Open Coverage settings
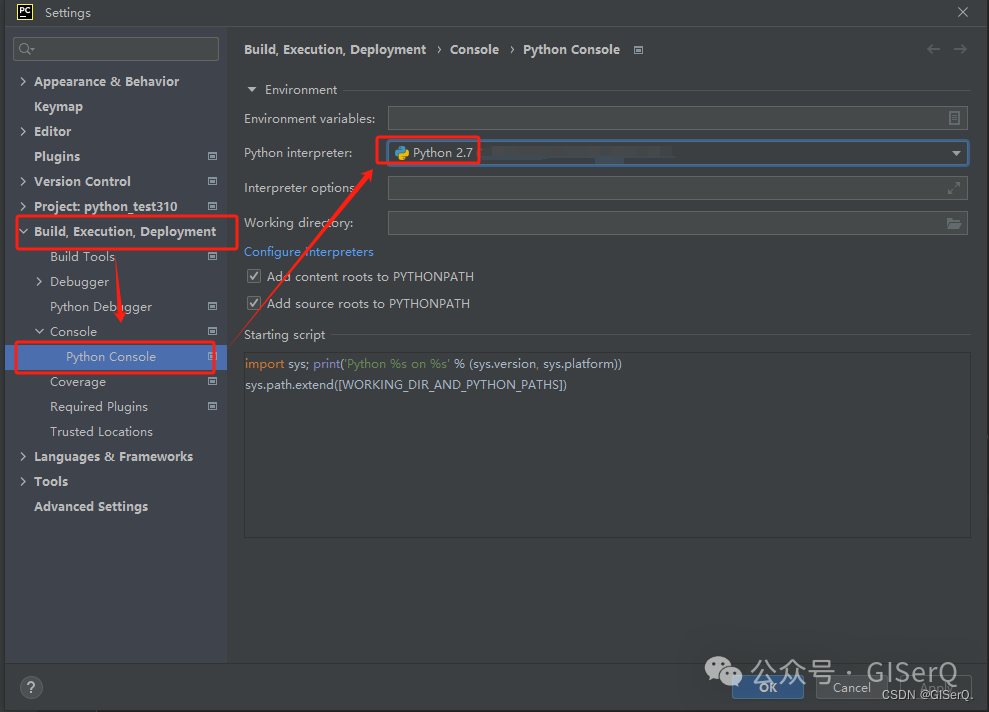 pos(78,382)
